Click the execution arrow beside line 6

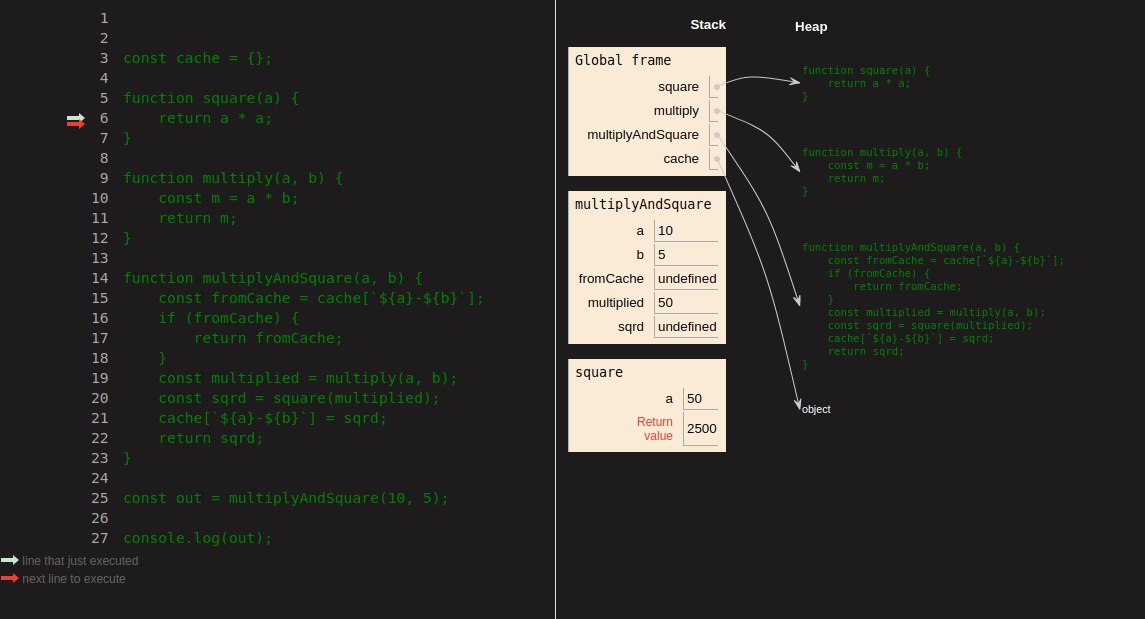pyautogui.click(x=76, y=121)
